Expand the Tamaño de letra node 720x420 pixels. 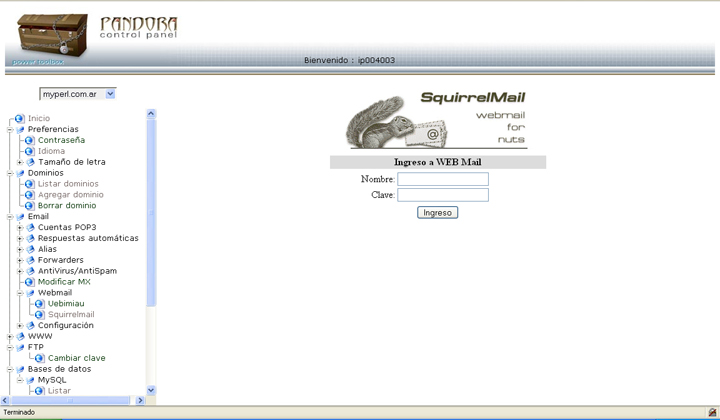point(19,162)
